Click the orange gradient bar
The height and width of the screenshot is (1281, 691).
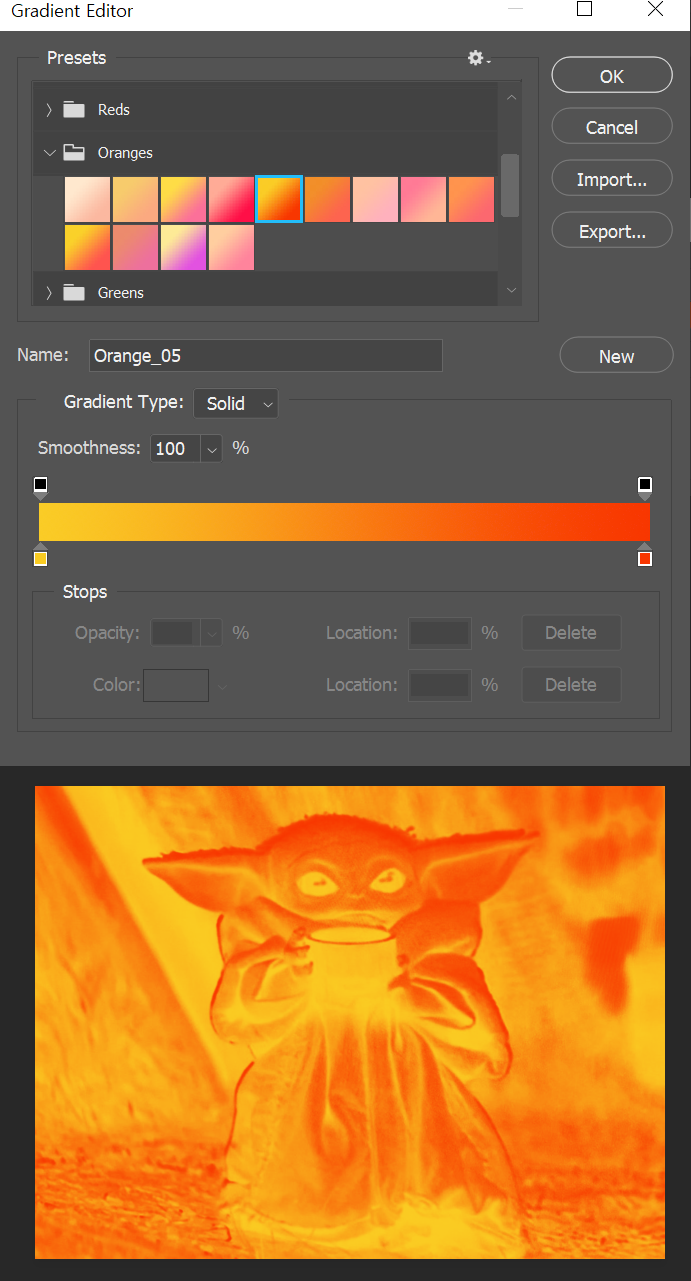[344, 522]
